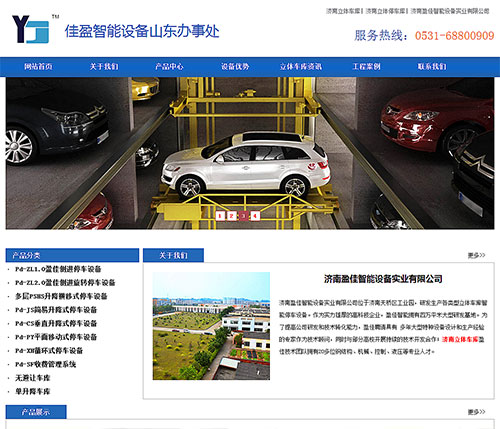Open the company aerial photo thumbnail
Viewport: 500px width, 429px height.
211,326
